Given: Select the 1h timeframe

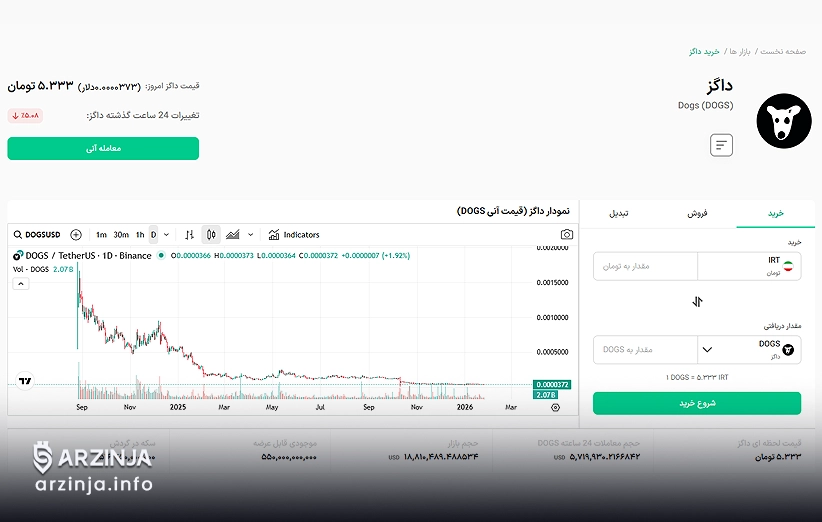Looking at the screenshot, I should pyautogui.click(x=140, y=235).
